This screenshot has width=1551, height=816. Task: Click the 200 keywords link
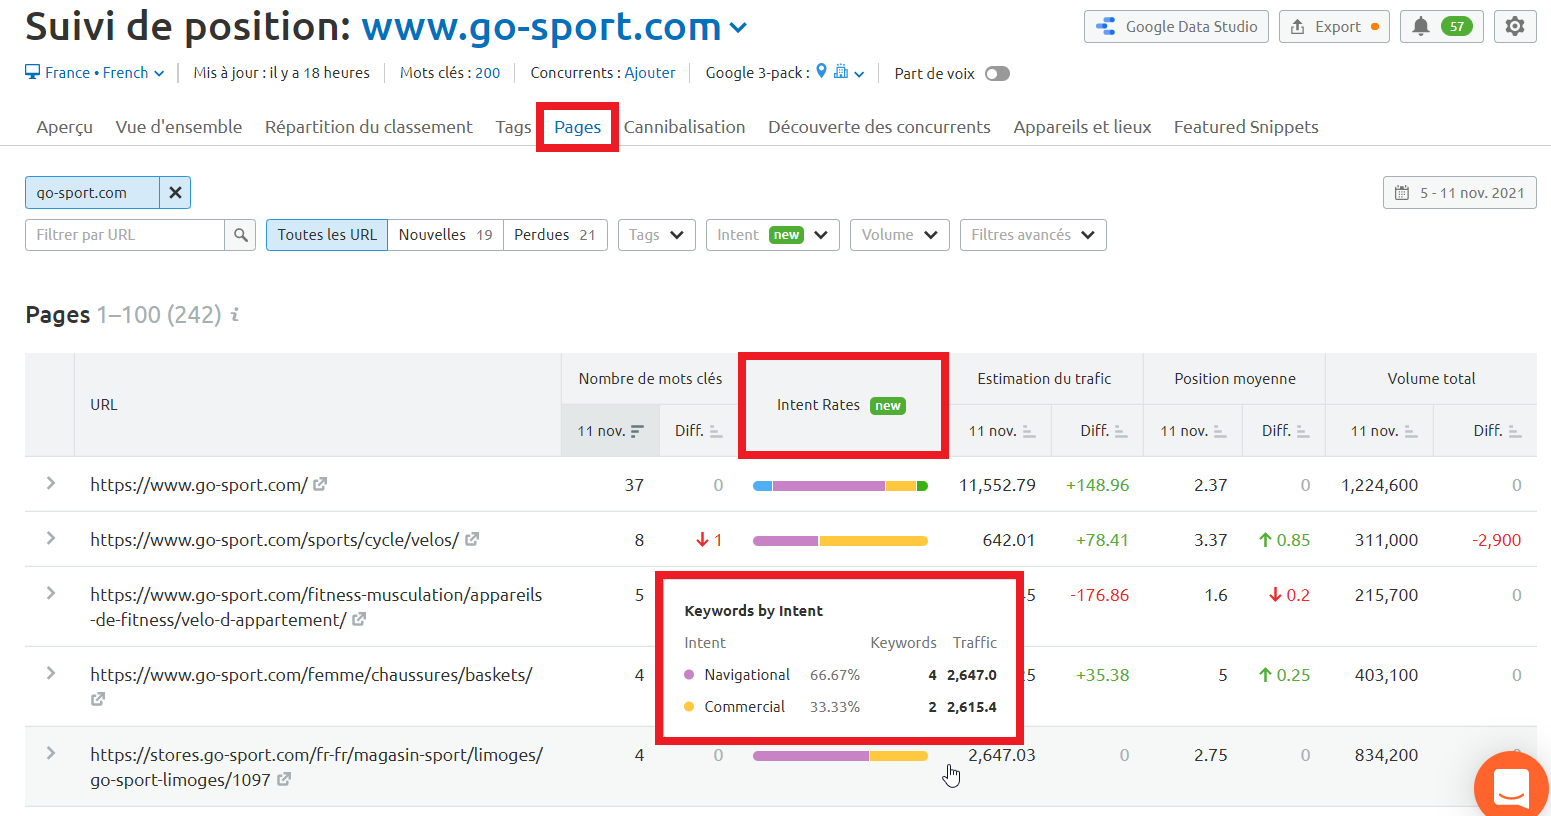487,73
